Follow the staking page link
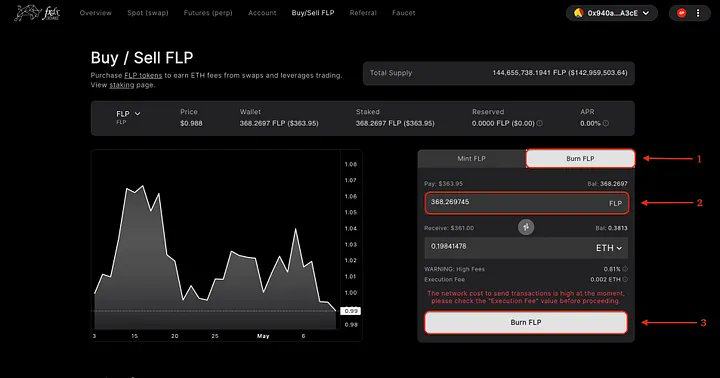Image resolution: width=720 pixels, height=378 pixels. point(122,85)
